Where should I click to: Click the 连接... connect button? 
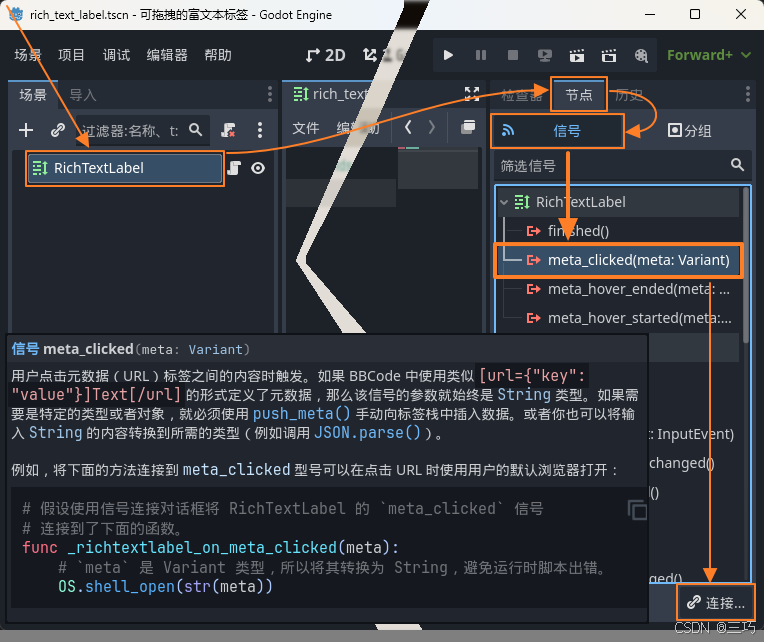click(x=715, y=603)
